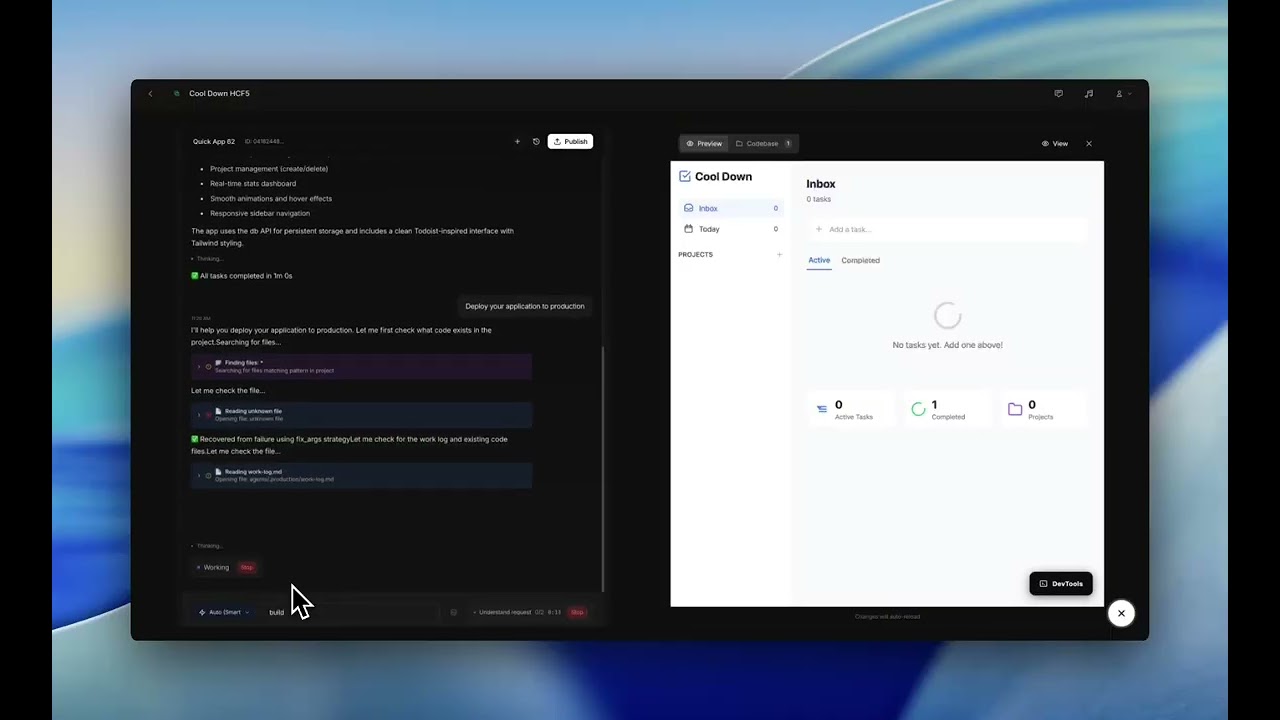This screenshot has height=720, width=1280.
Task: Open DevTools
Action: click(x=1061, y=584)
